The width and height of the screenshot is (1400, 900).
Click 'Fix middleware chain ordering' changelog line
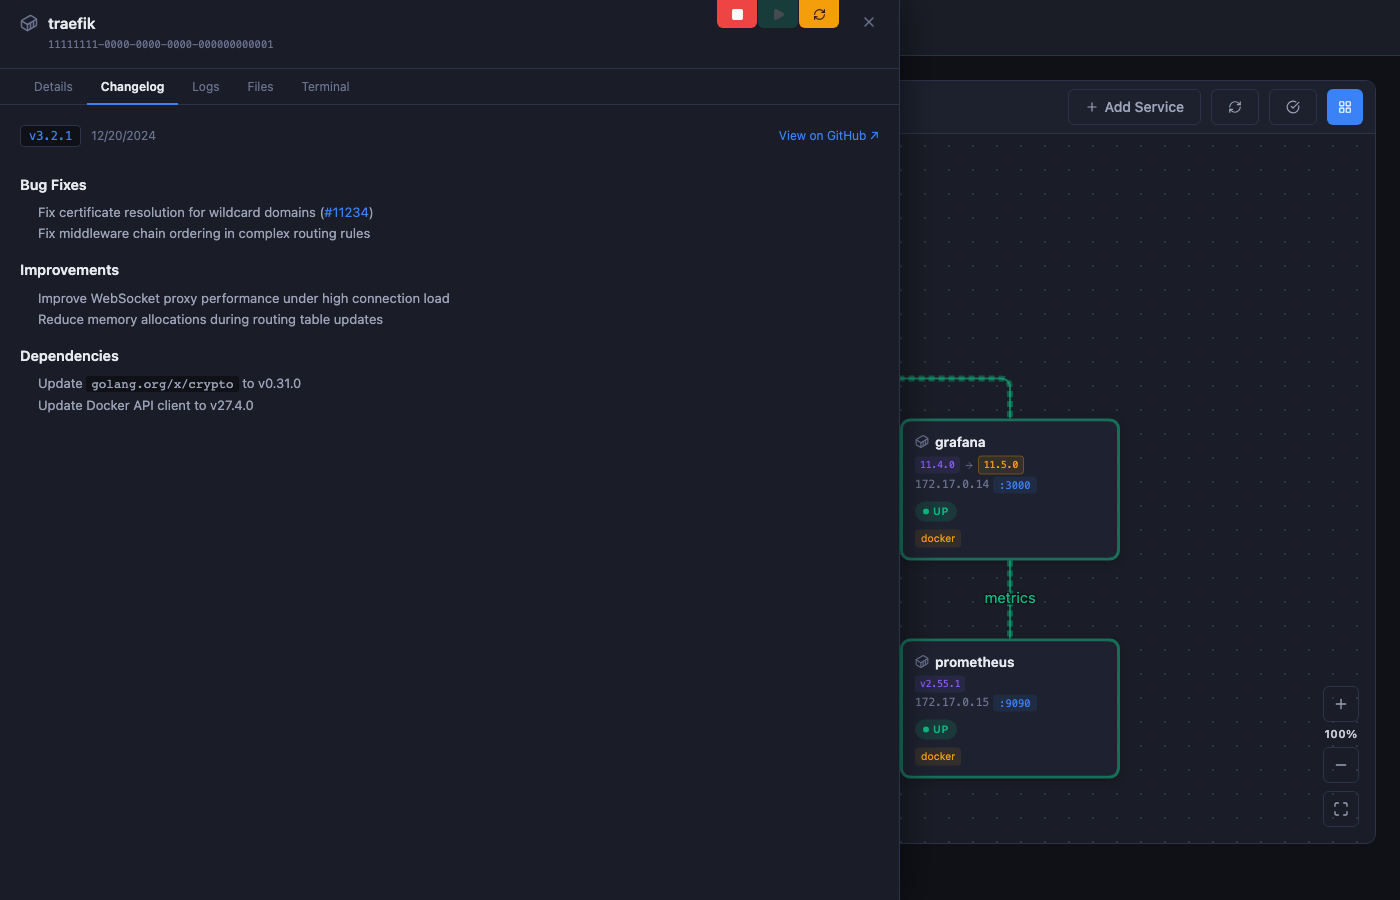204,234
